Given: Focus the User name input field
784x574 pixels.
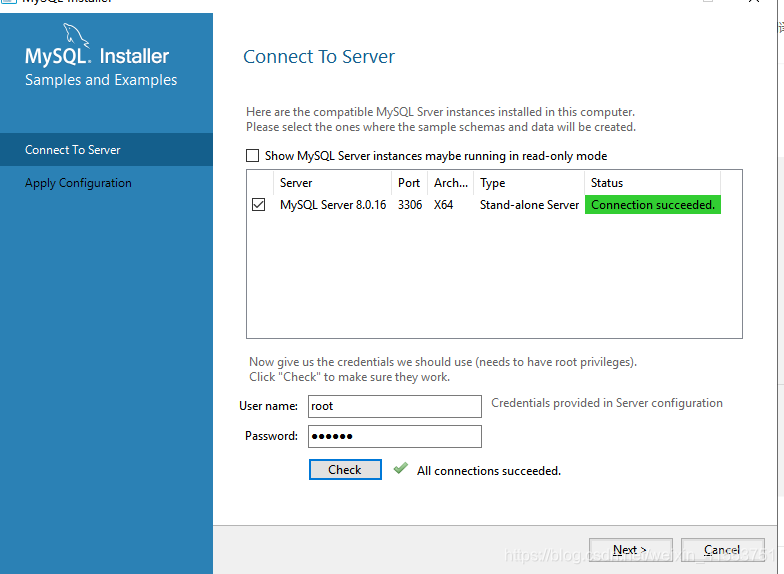Looking at the screenshot, I should [x=395, y=406].
